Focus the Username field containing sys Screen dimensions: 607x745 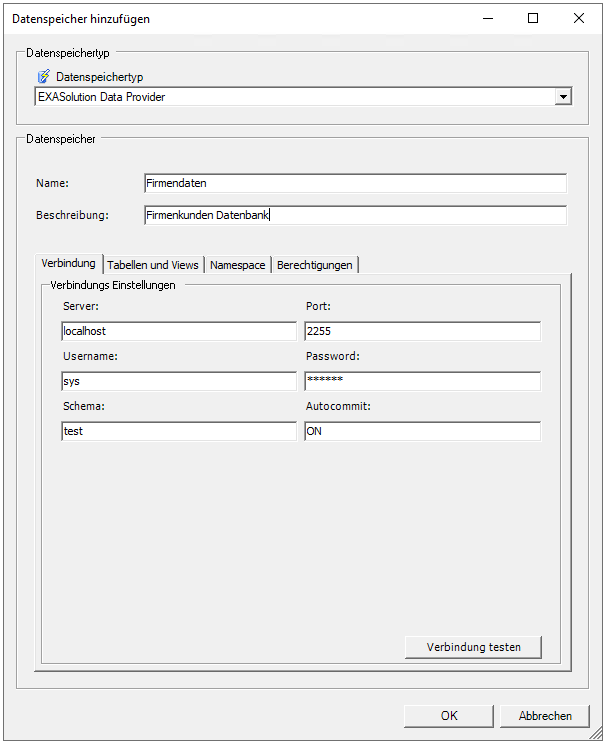(x=179, y=381)
